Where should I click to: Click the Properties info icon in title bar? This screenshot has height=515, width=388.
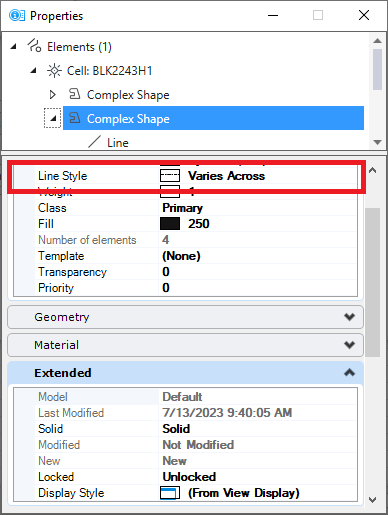[17, 15]
